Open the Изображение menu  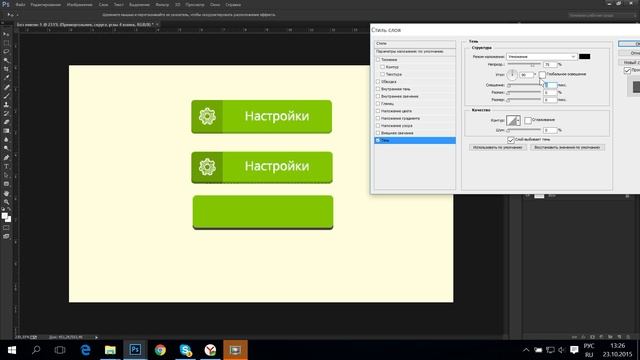(79, 5)
